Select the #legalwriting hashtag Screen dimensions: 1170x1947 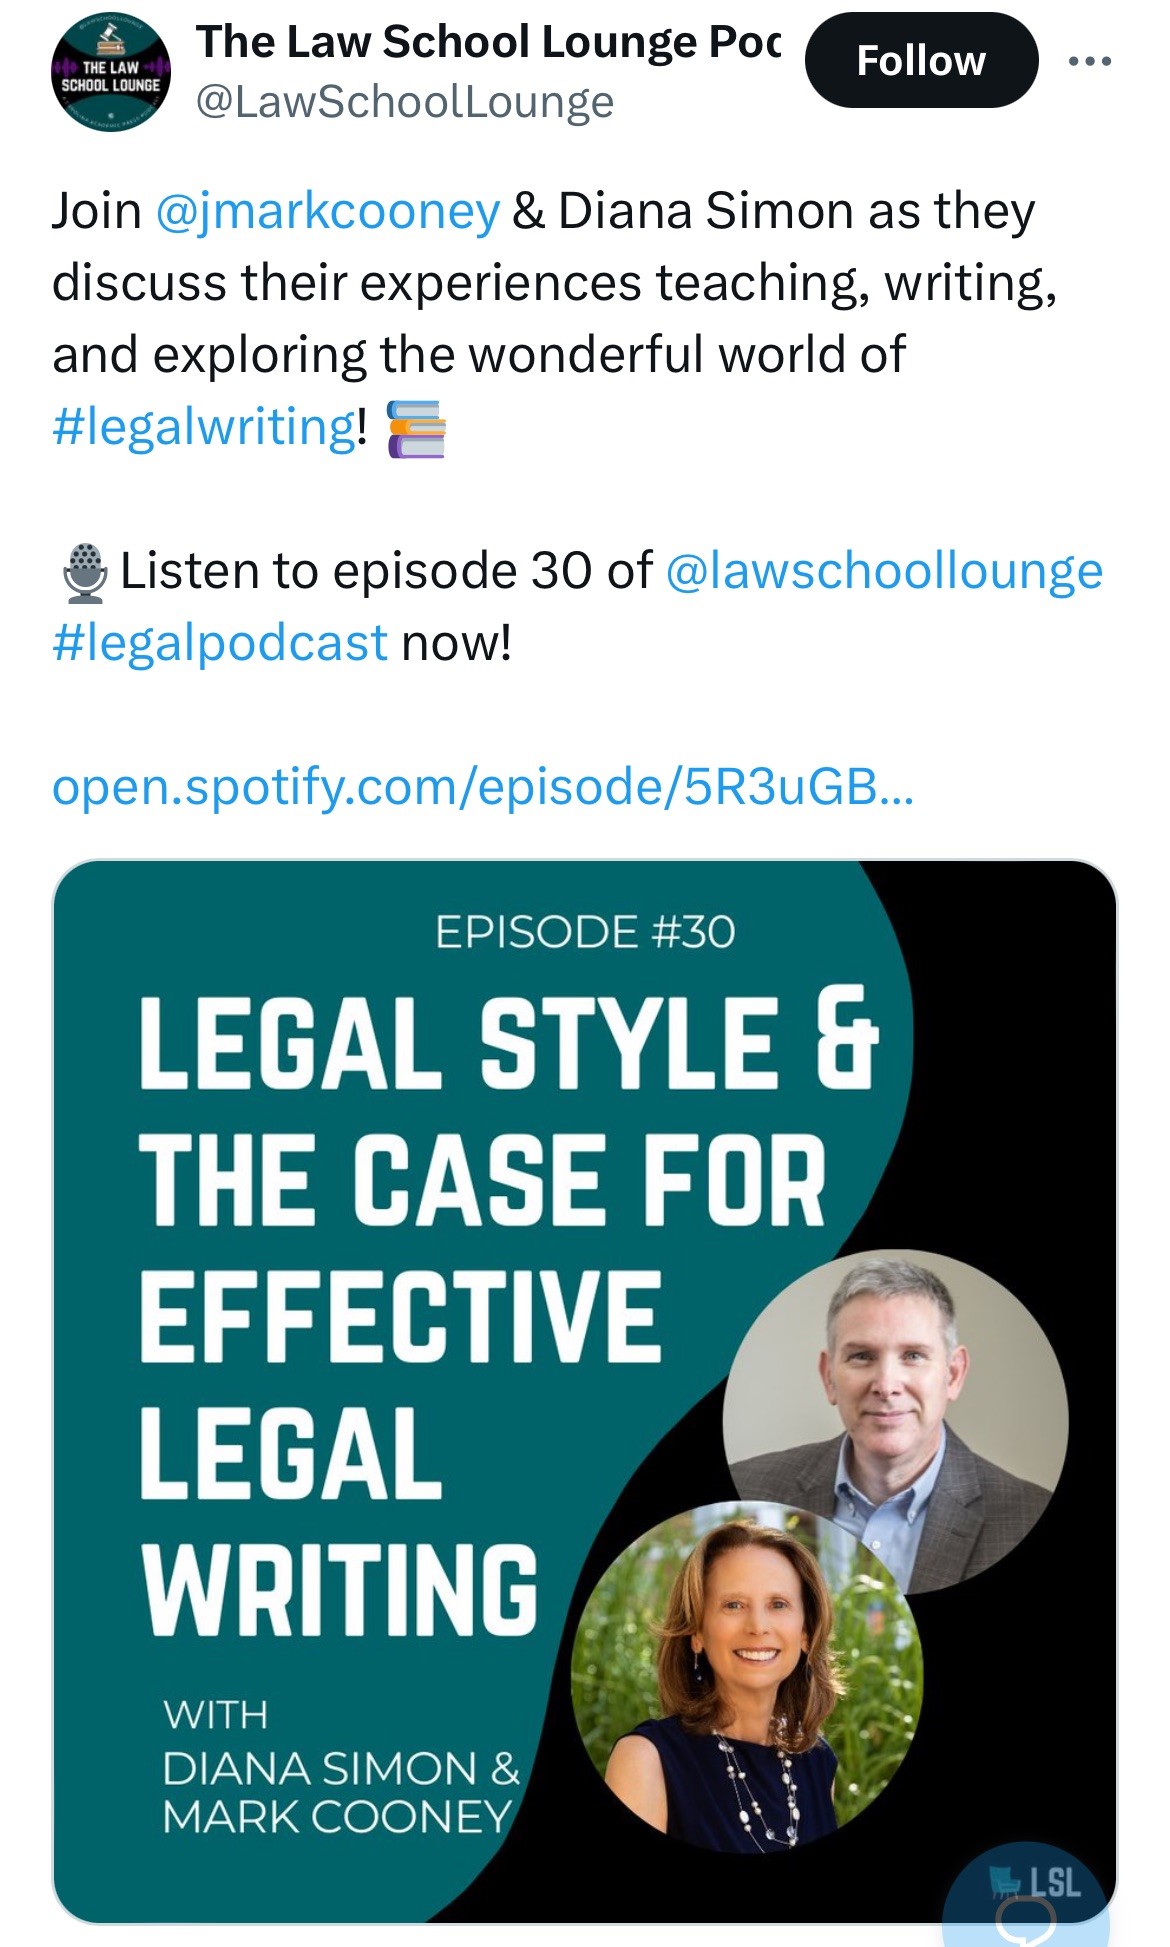pos(204,427)
